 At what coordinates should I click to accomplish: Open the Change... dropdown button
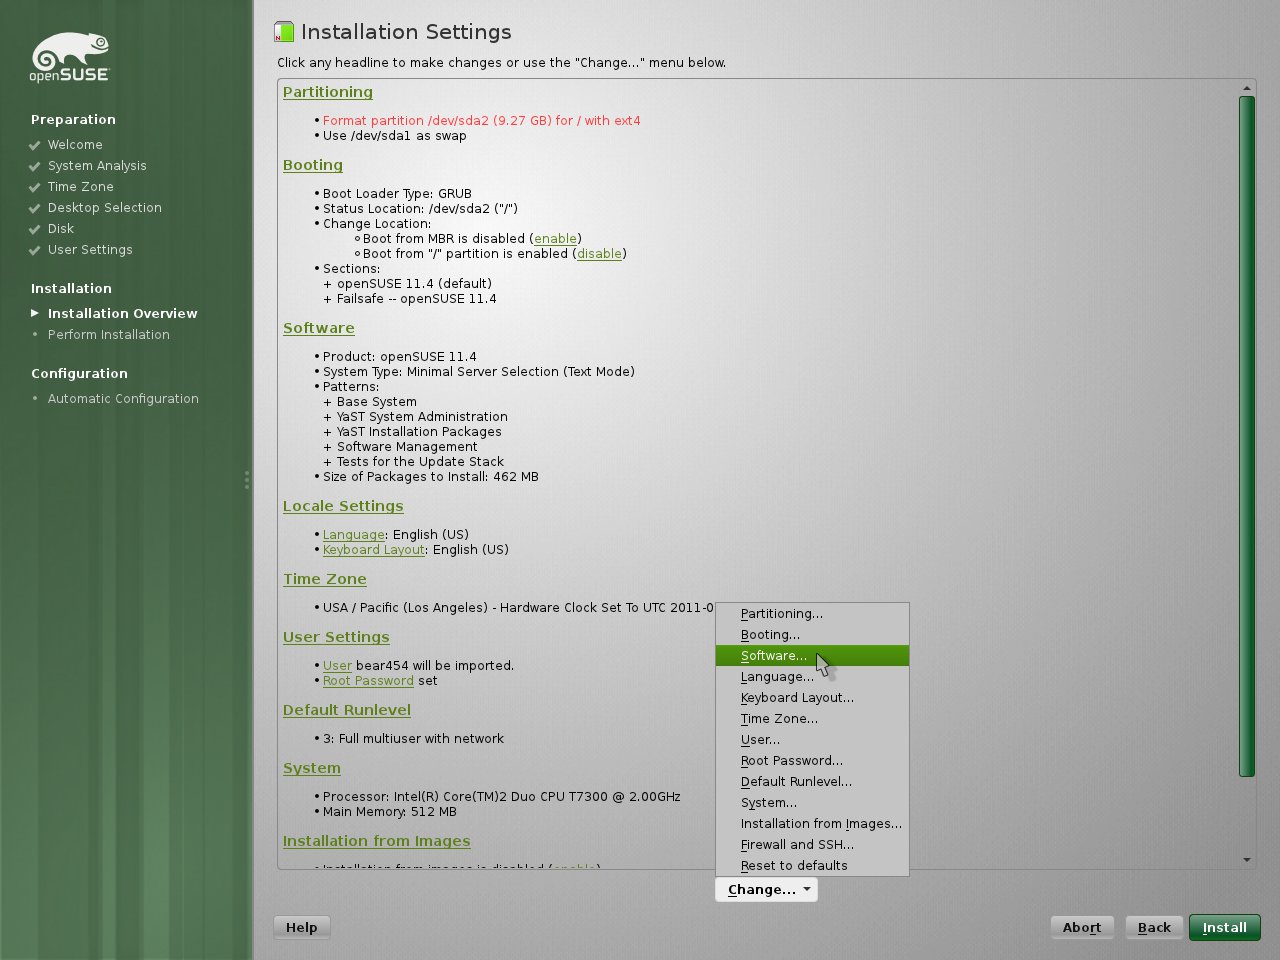766,890
